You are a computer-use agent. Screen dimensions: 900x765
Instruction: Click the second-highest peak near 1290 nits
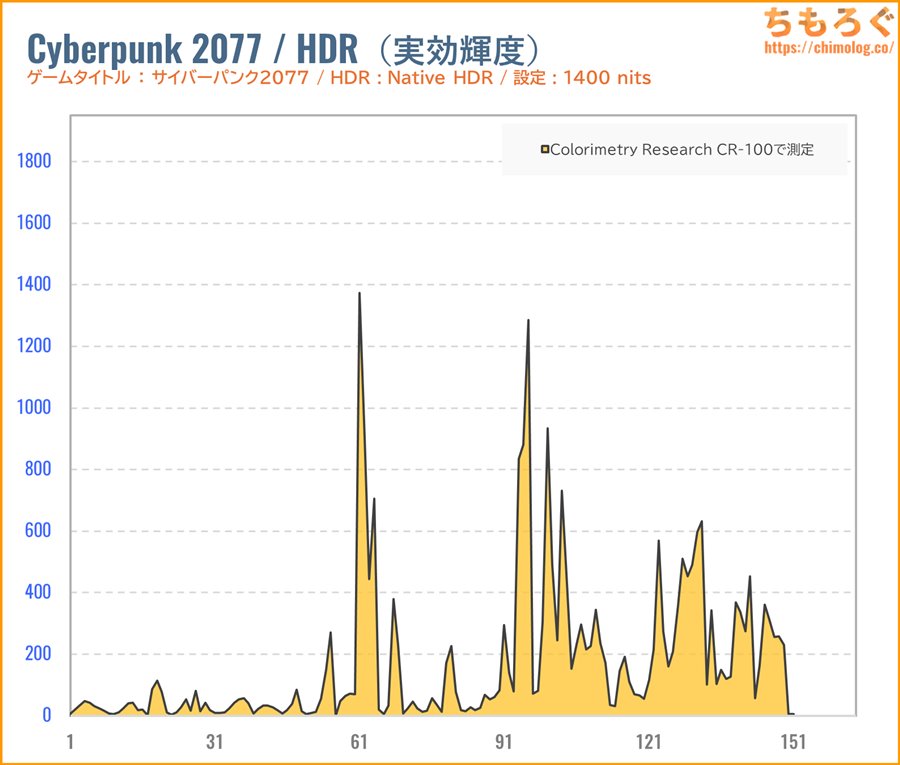[x=528, y=321]
